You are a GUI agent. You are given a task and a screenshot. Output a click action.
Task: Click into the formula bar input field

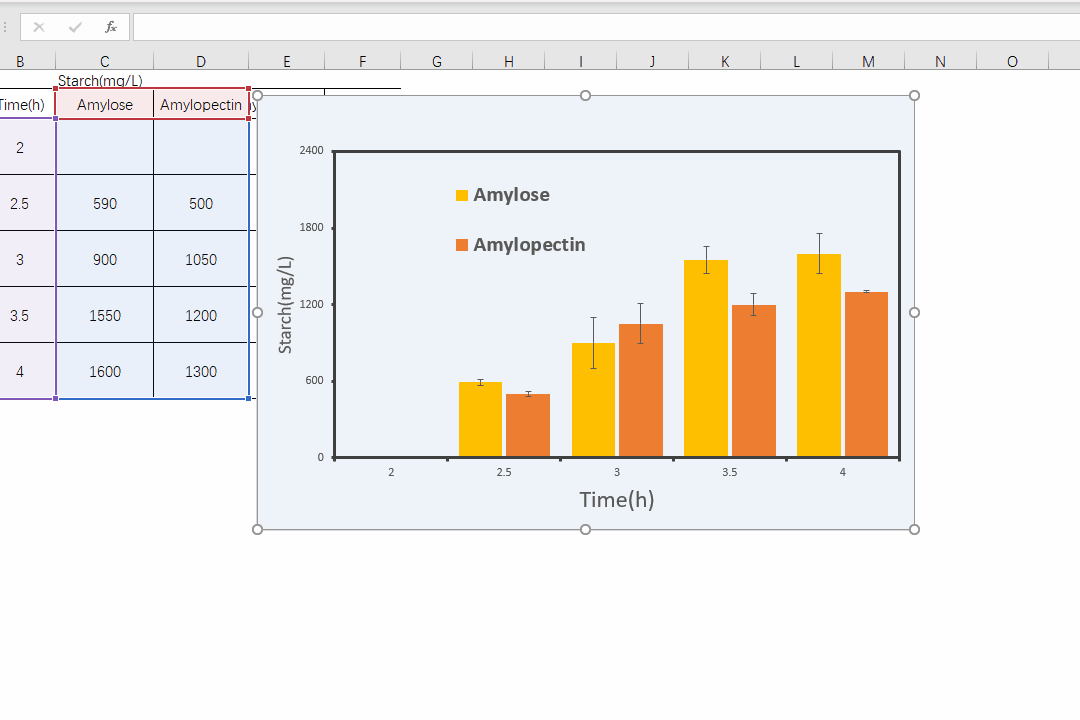[606, 28]
